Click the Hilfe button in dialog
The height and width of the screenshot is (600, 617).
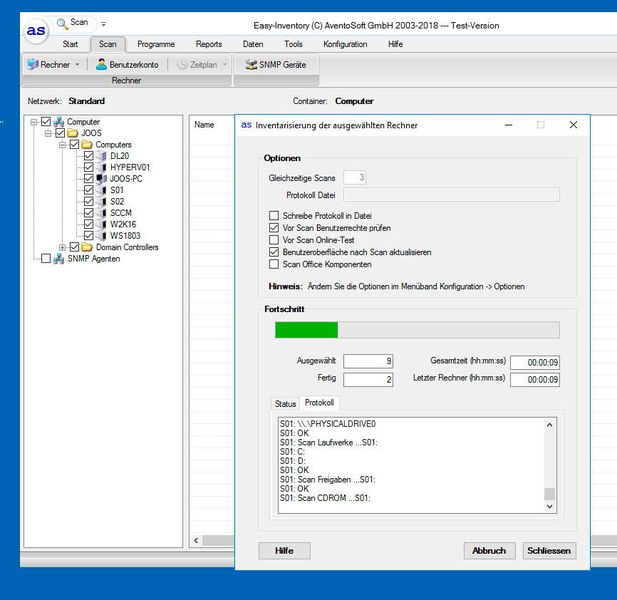(284, 551)
